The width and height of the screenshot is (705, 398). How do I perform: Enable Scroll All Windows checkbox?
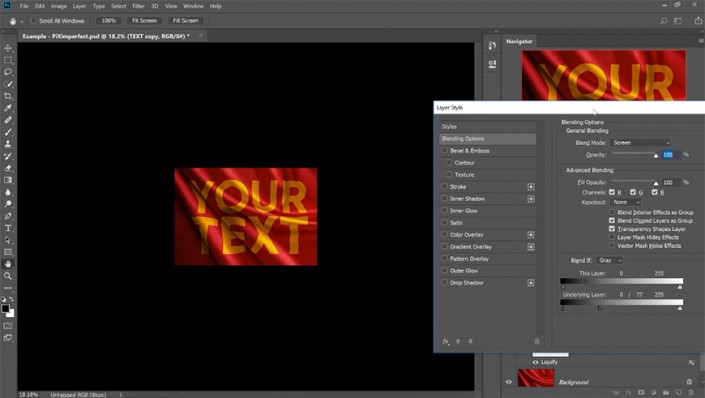click(x=33, y=21)
